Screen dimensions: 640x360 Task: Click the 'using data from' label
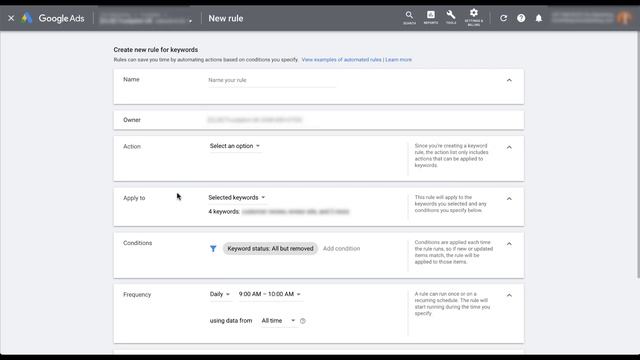(231, 321)
